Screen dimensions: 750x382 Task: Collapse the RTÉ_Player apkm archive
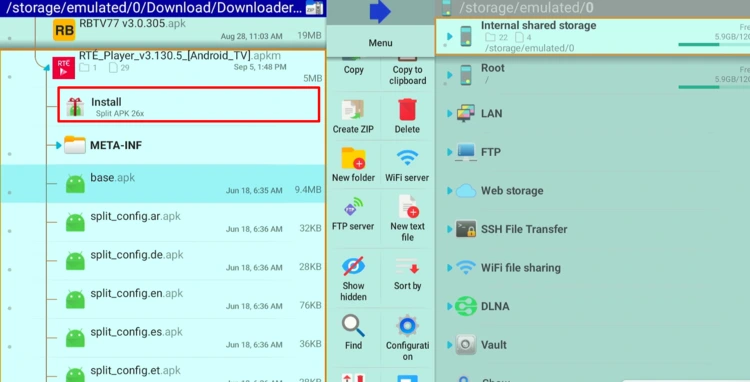[x=46, y=68]
